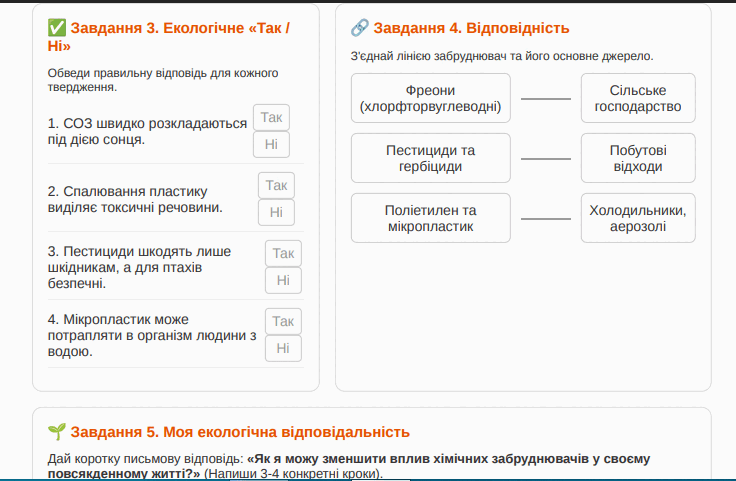Click instruction 'З'єднай лінією забруднювач та його основне джерело'
The width and height of the screenshot is (736, 481).
click(x=502, y=56)
